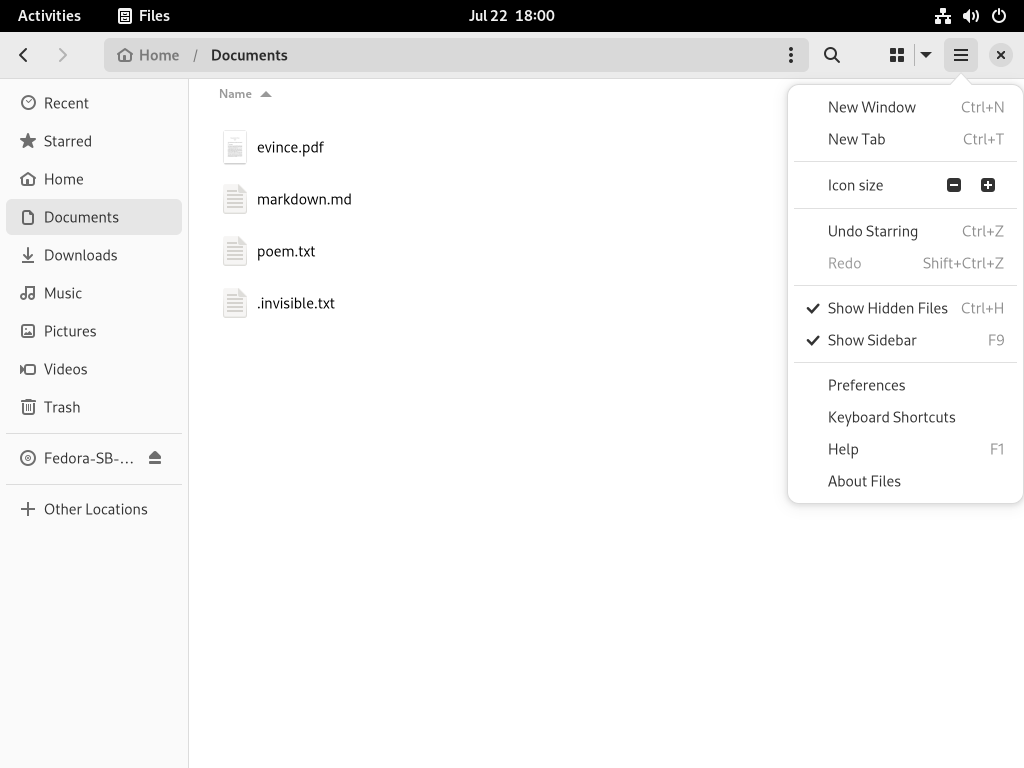The width and height of the screenshot is (1024, 768).
Task: Open Trash in the sidebar
Action: tap(94, 407)
